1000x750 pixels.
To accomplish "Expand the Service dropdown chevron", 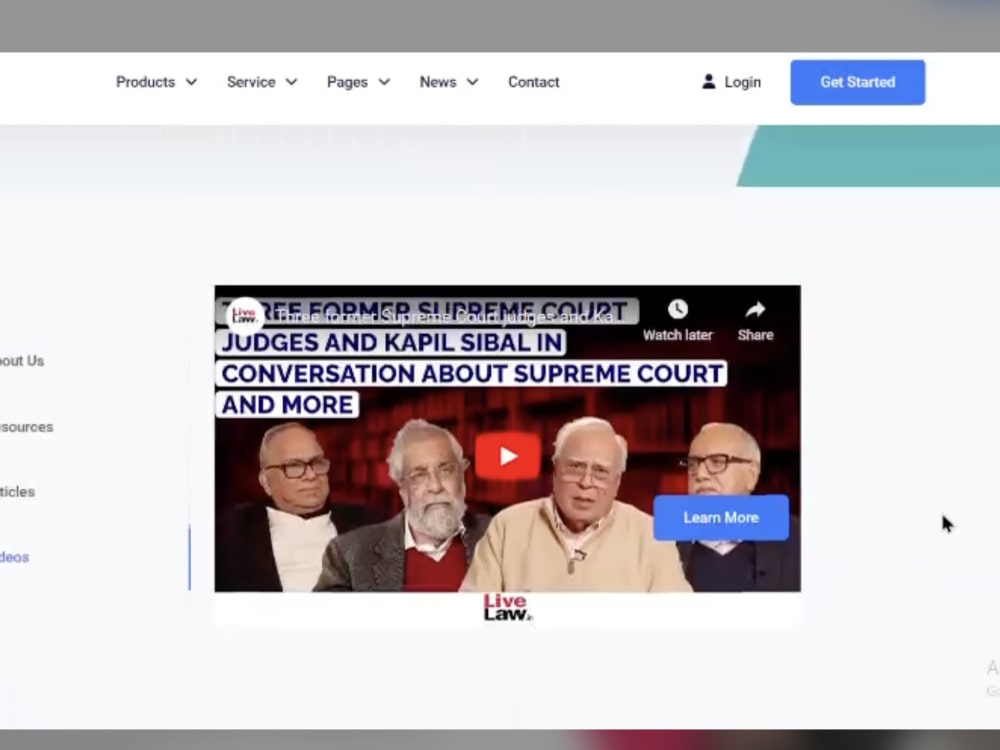I will pos(291,82).
